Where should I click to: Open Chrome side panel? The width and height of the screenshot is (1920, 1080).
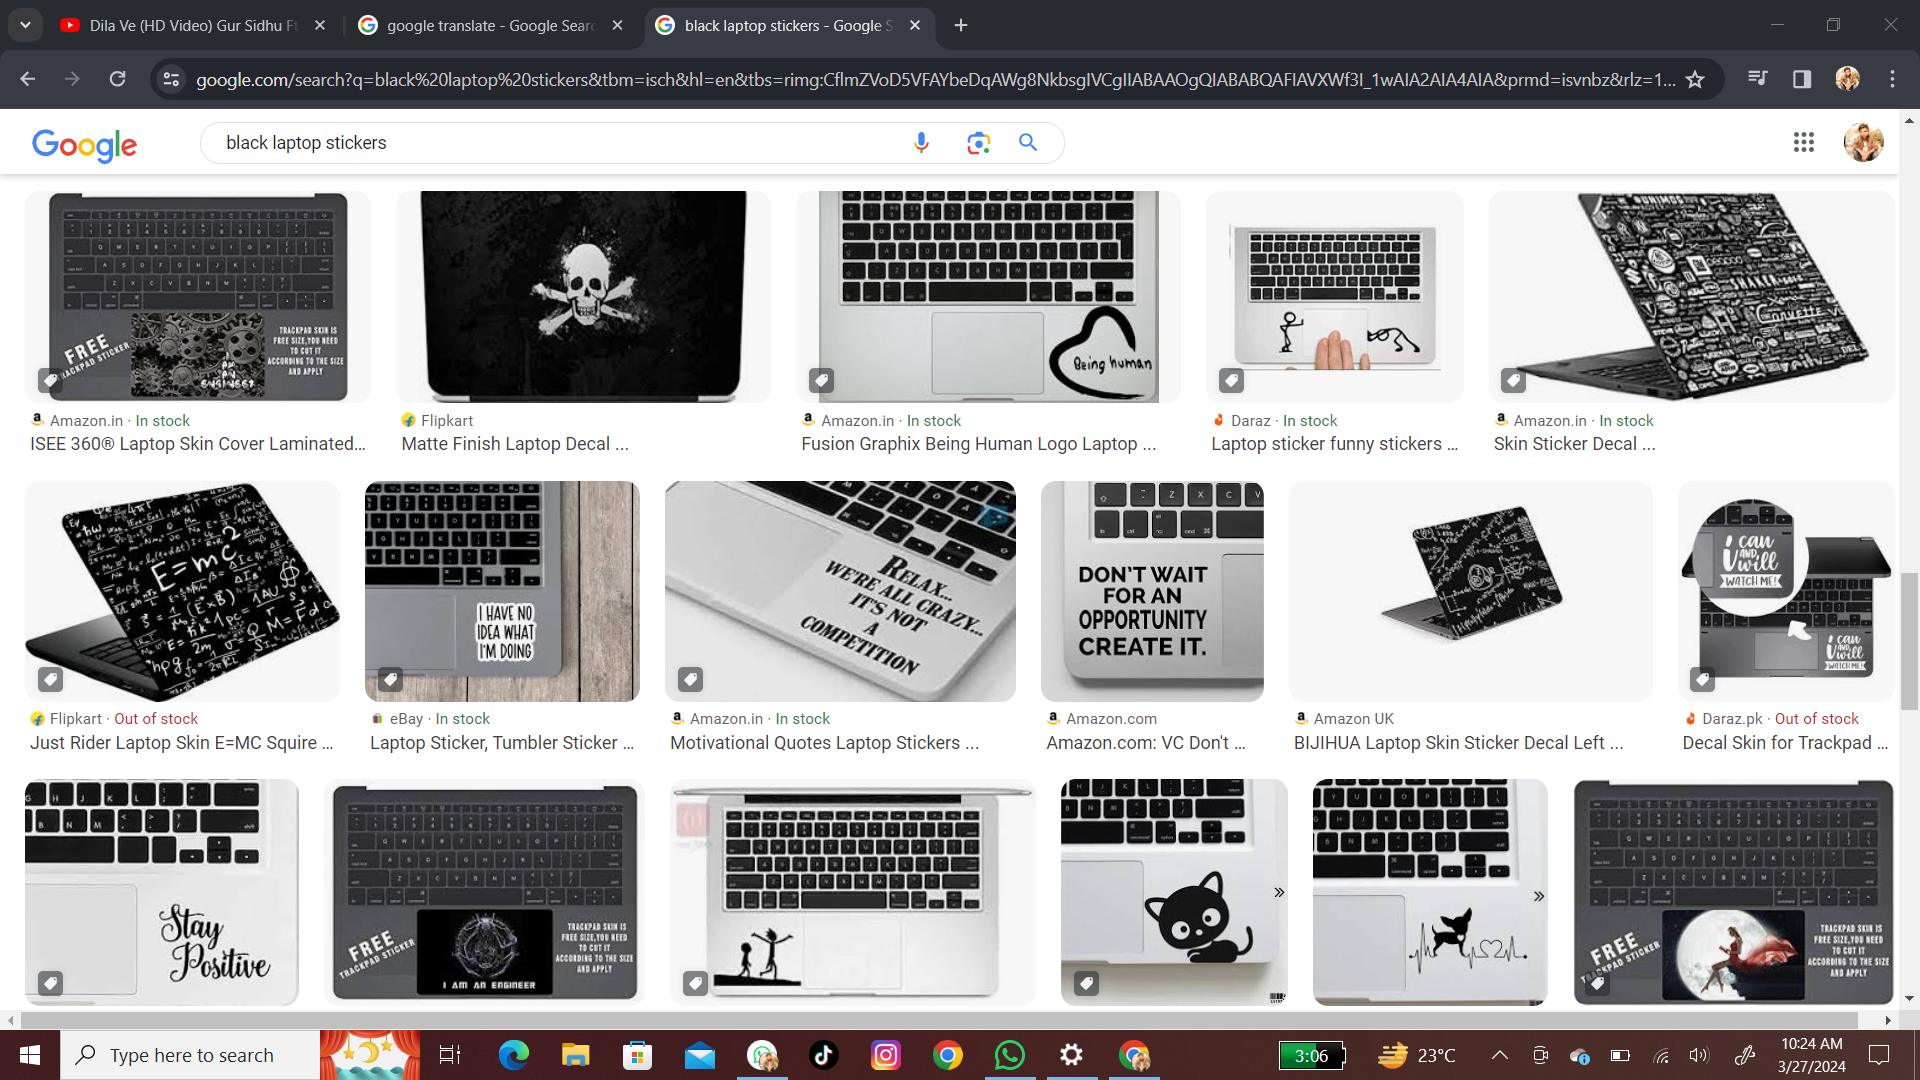click(1802, 79)
